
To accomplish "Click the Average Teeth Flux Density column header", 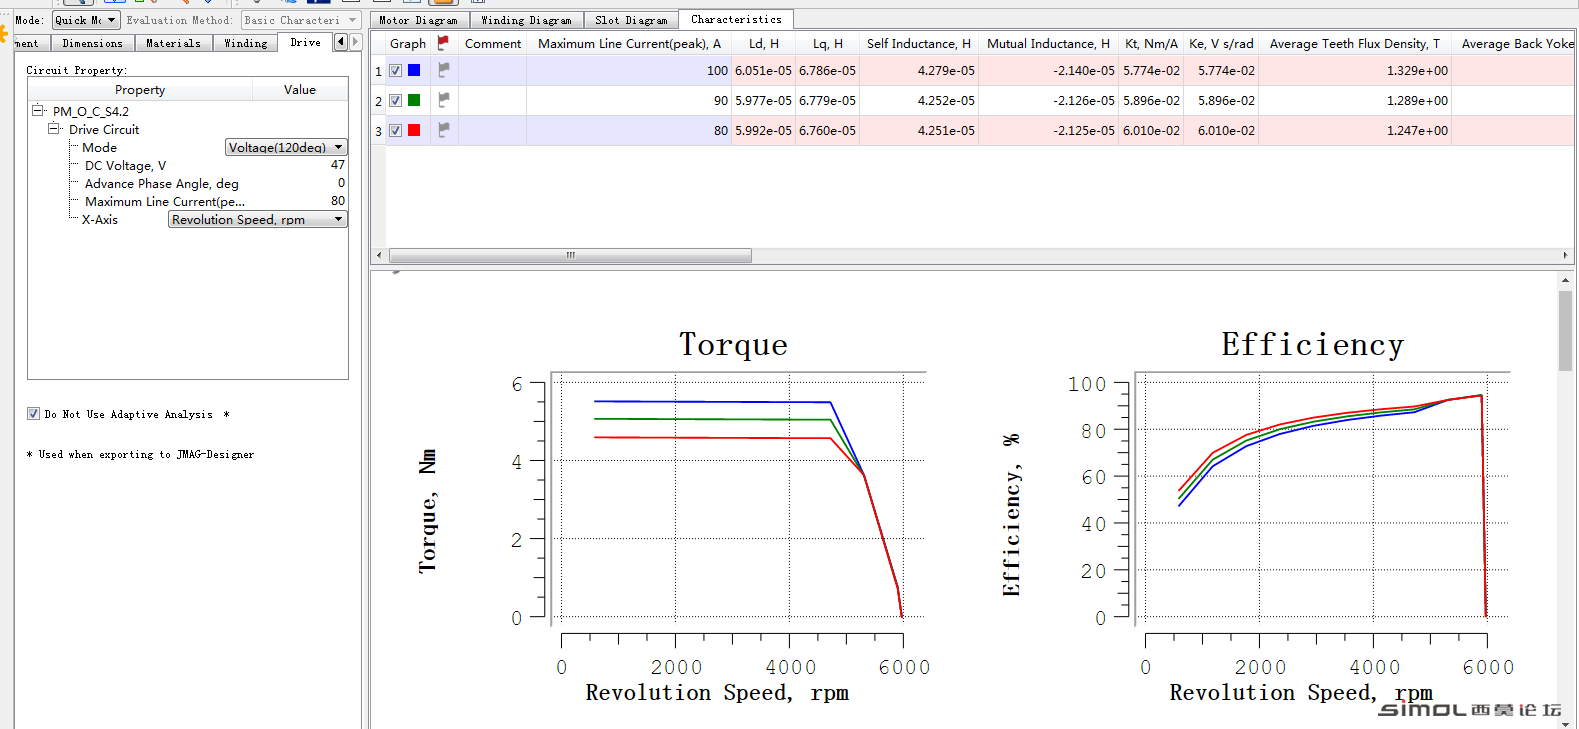I will (x=1355, y=43).
